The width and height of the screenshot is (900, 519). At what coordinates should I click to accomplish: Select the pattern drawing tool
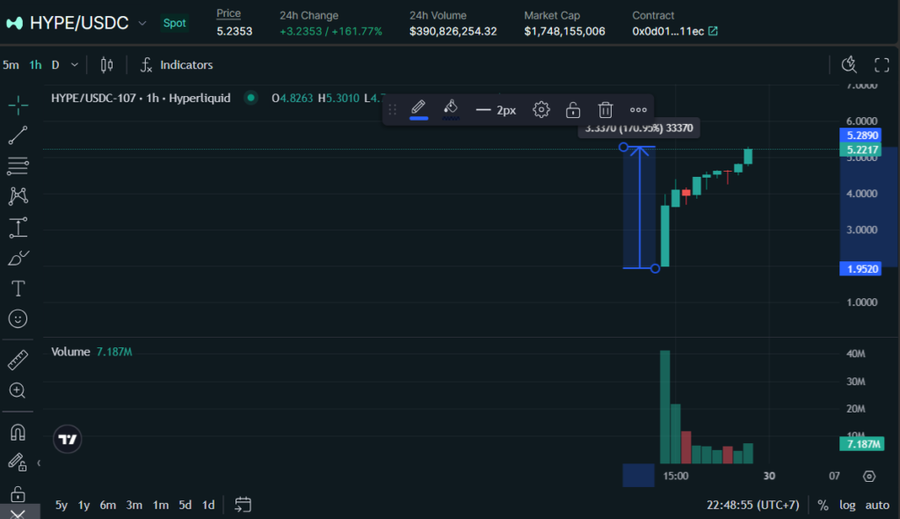pos(18,196)
